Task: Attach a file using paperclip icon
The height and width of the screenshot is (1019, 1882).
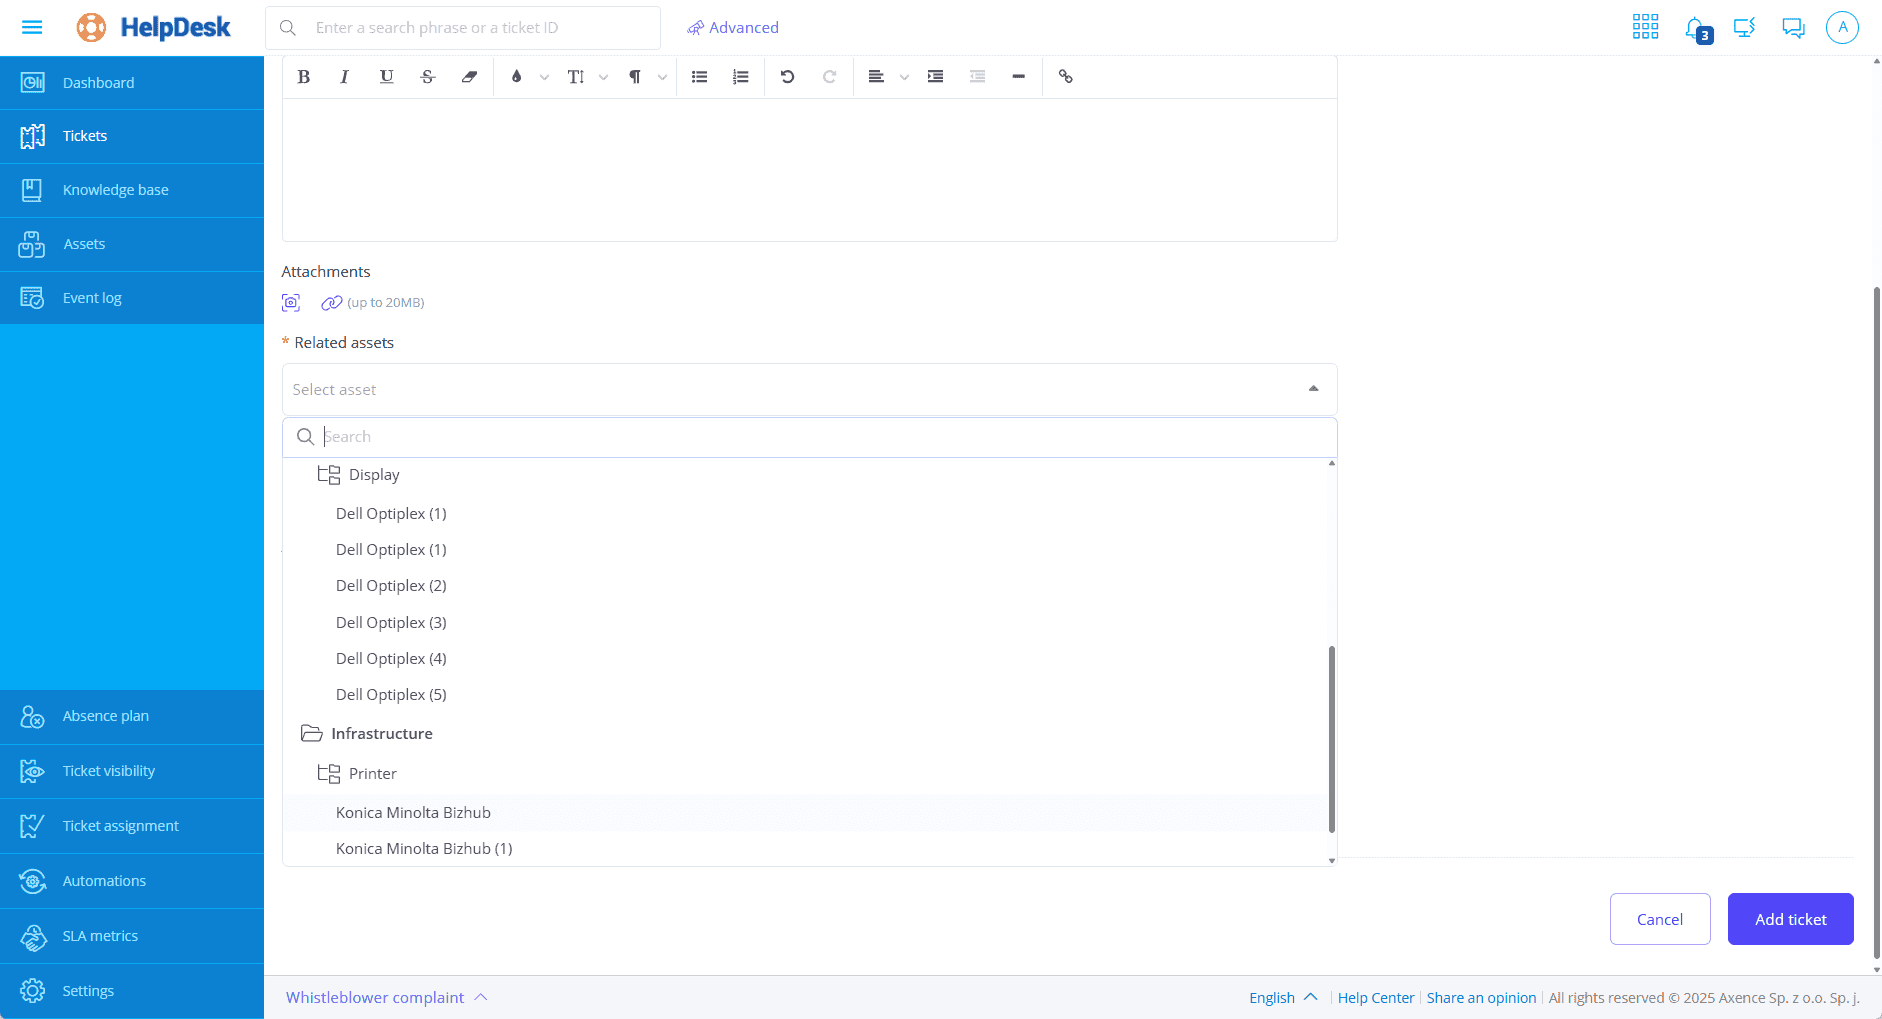Action: tap(331, 303)
